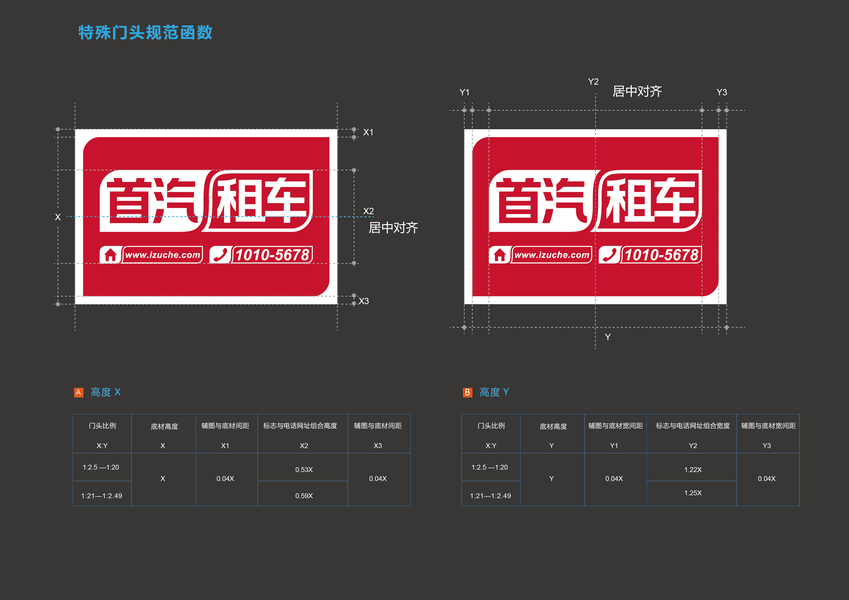Click the 高度 X section heading
The height and width of the screenshot is (600, 849).
106,392
